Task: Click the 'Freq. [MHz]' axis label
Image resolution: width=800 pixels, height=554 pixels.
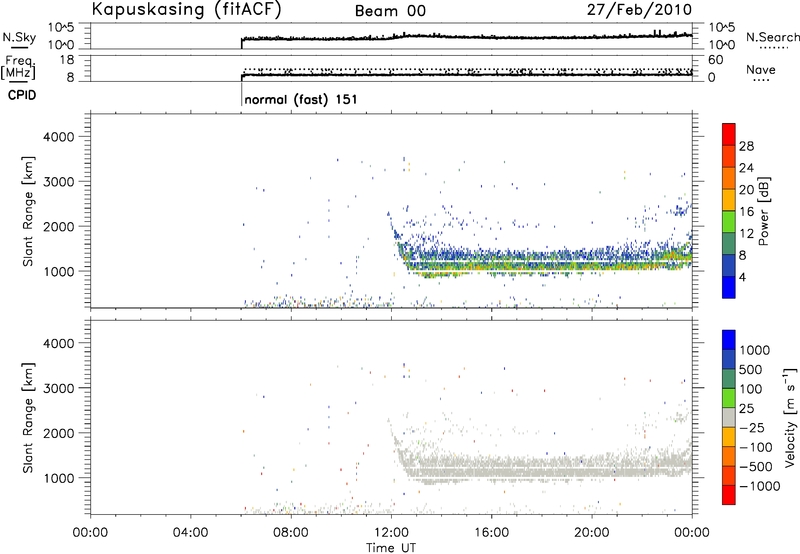Action: (19, 67)
